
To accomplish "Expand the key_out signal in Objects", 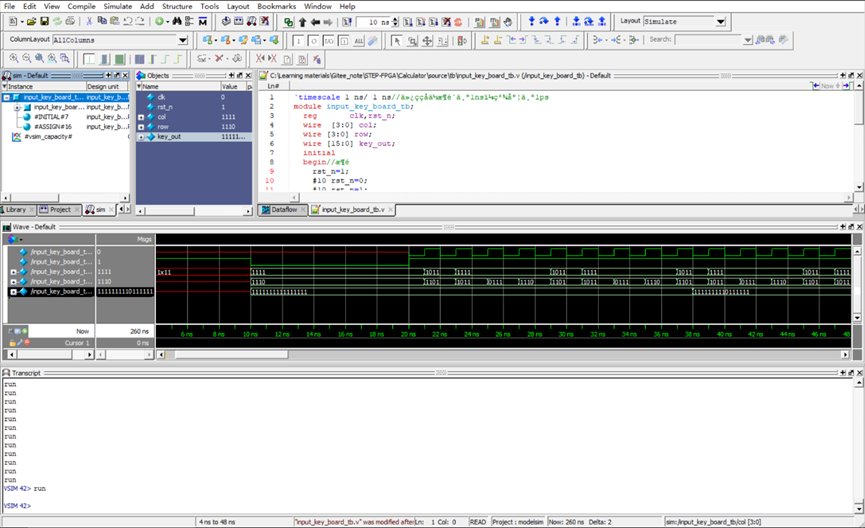I will point(141,137).
